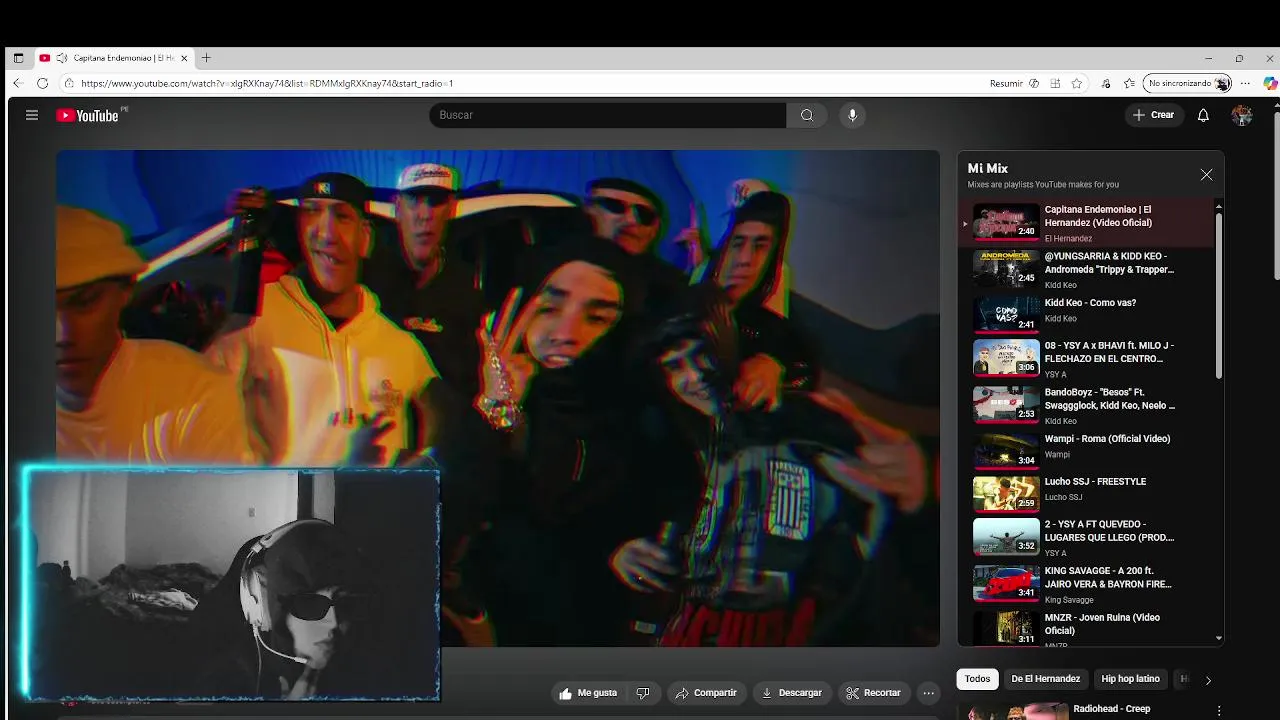The height and width of the screenshot is (720, 1280).
Task: Close the Capitana Endemoniao browser tab
Action: [x=184, y=58]
